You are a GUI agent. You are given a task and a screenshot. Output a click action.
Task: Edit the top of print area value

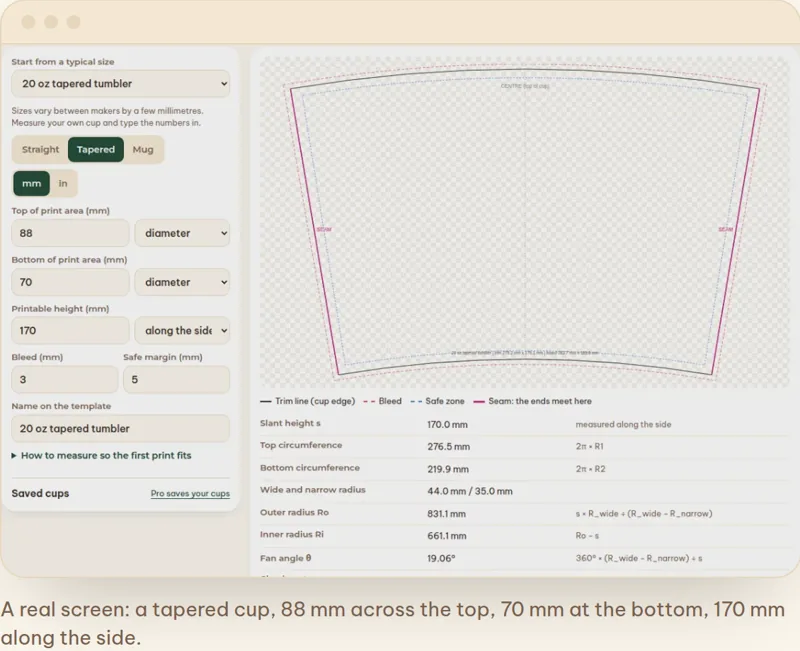[x=70, y=233]
